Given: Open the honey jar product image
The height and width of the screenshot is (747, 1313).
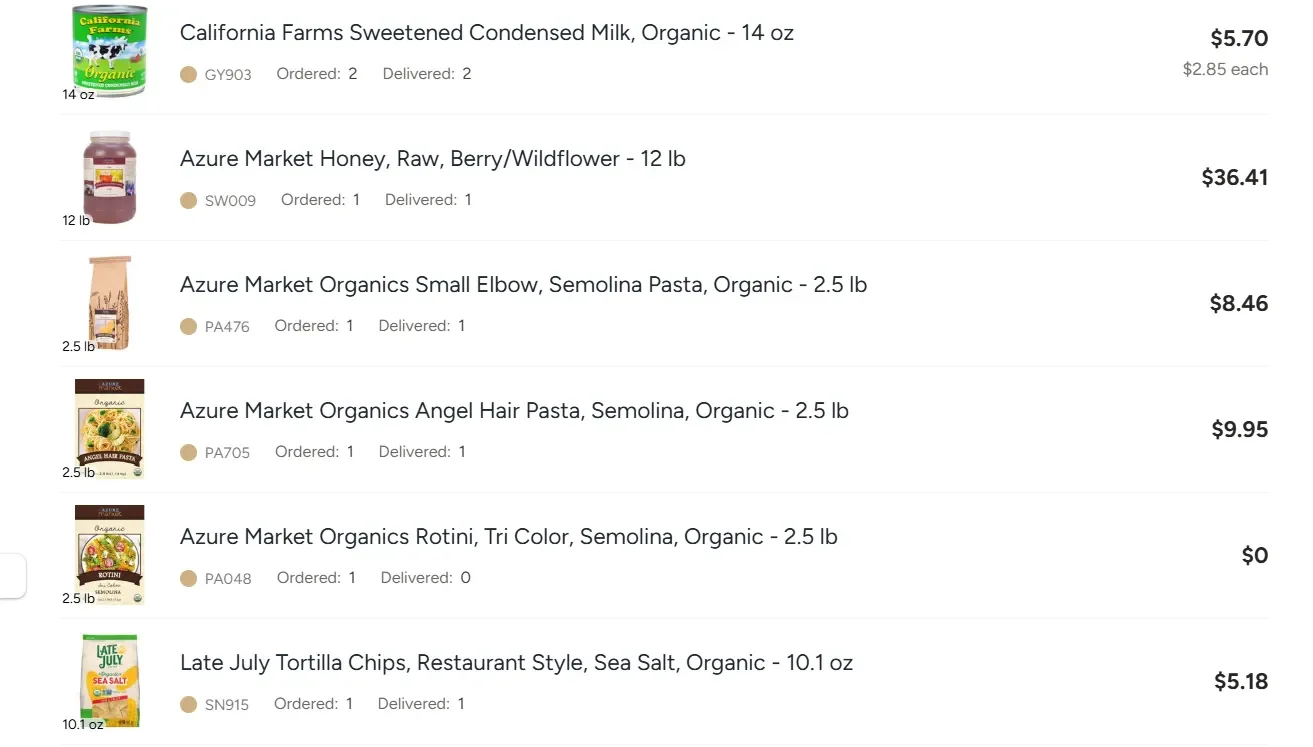Looking at the screenshot, I should click(110, 177).
